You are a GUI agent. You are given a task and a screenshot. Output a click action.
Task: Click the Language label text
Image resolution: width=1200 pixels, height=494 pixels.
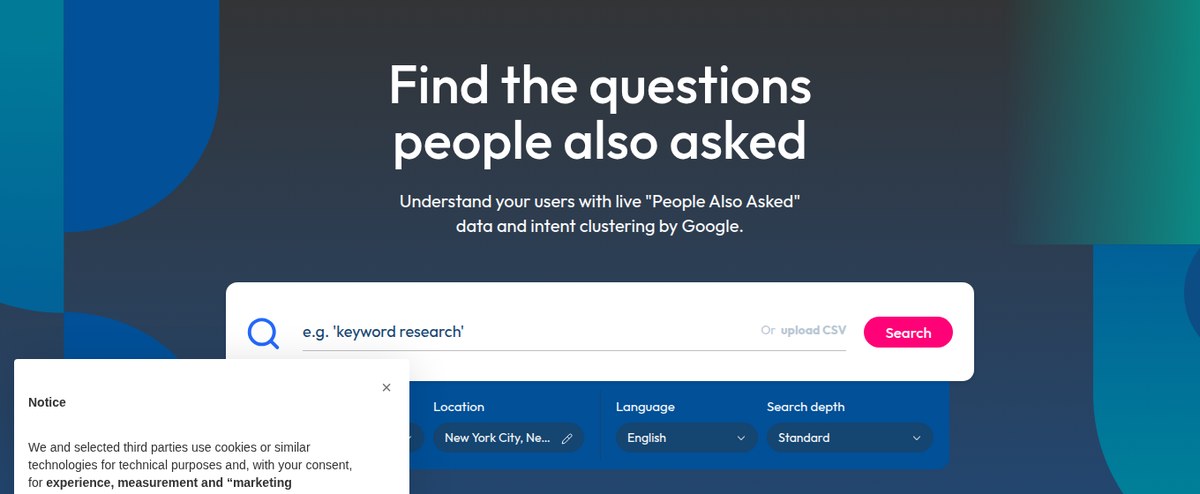pos(645,407)
